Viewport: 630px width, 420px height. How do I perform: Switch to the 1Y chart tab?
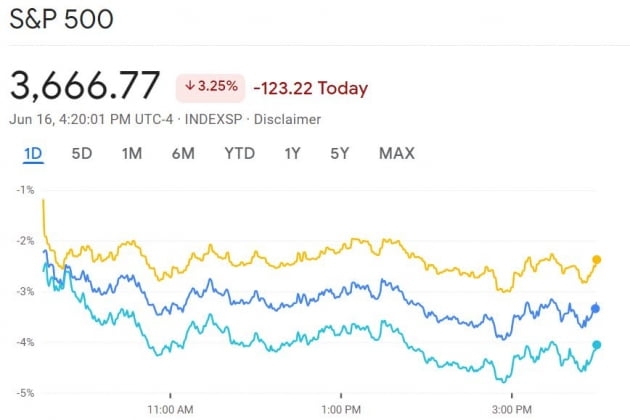click(292, 154)
